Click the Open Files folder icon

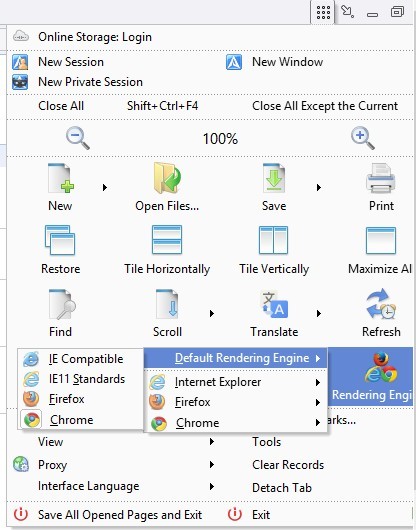click(167, 178)
